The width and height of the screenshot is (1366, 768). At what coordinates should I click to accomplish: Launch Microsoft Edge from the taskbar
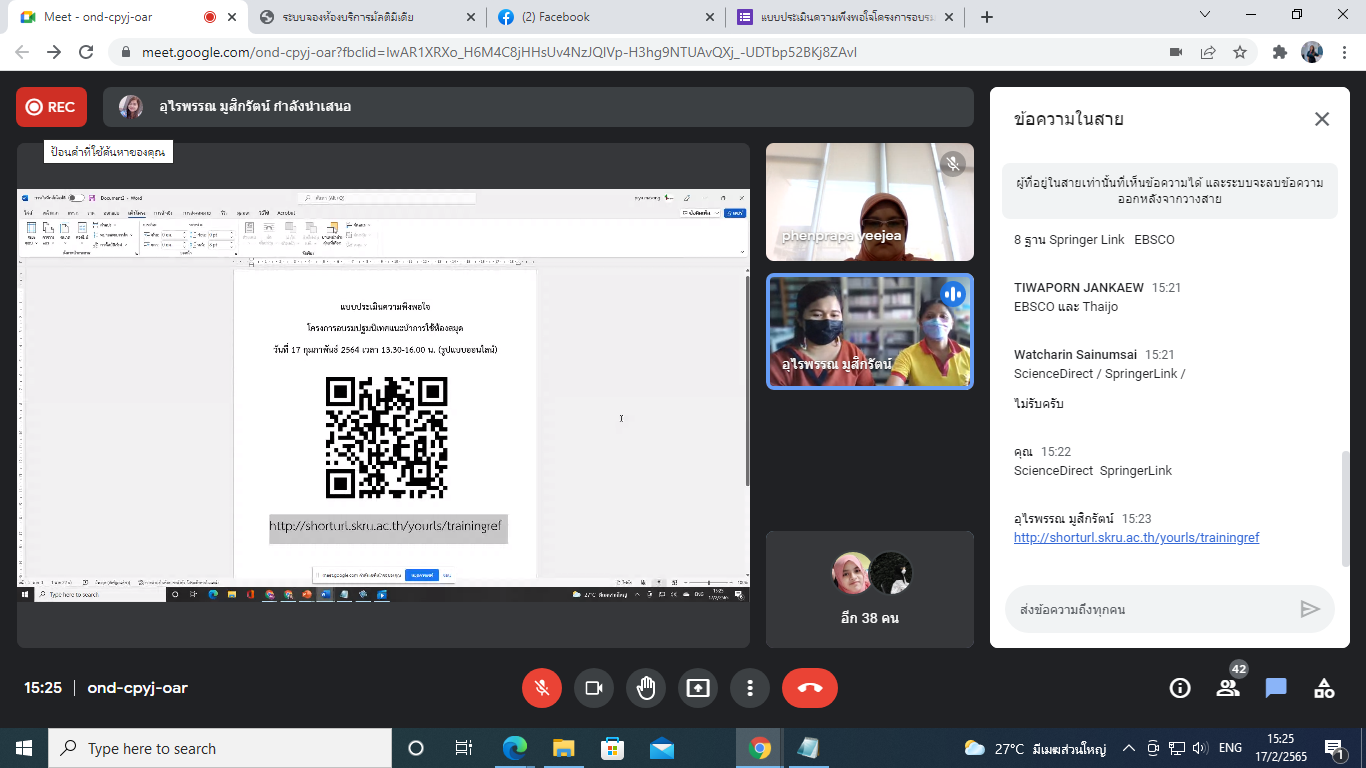point(514,748)
